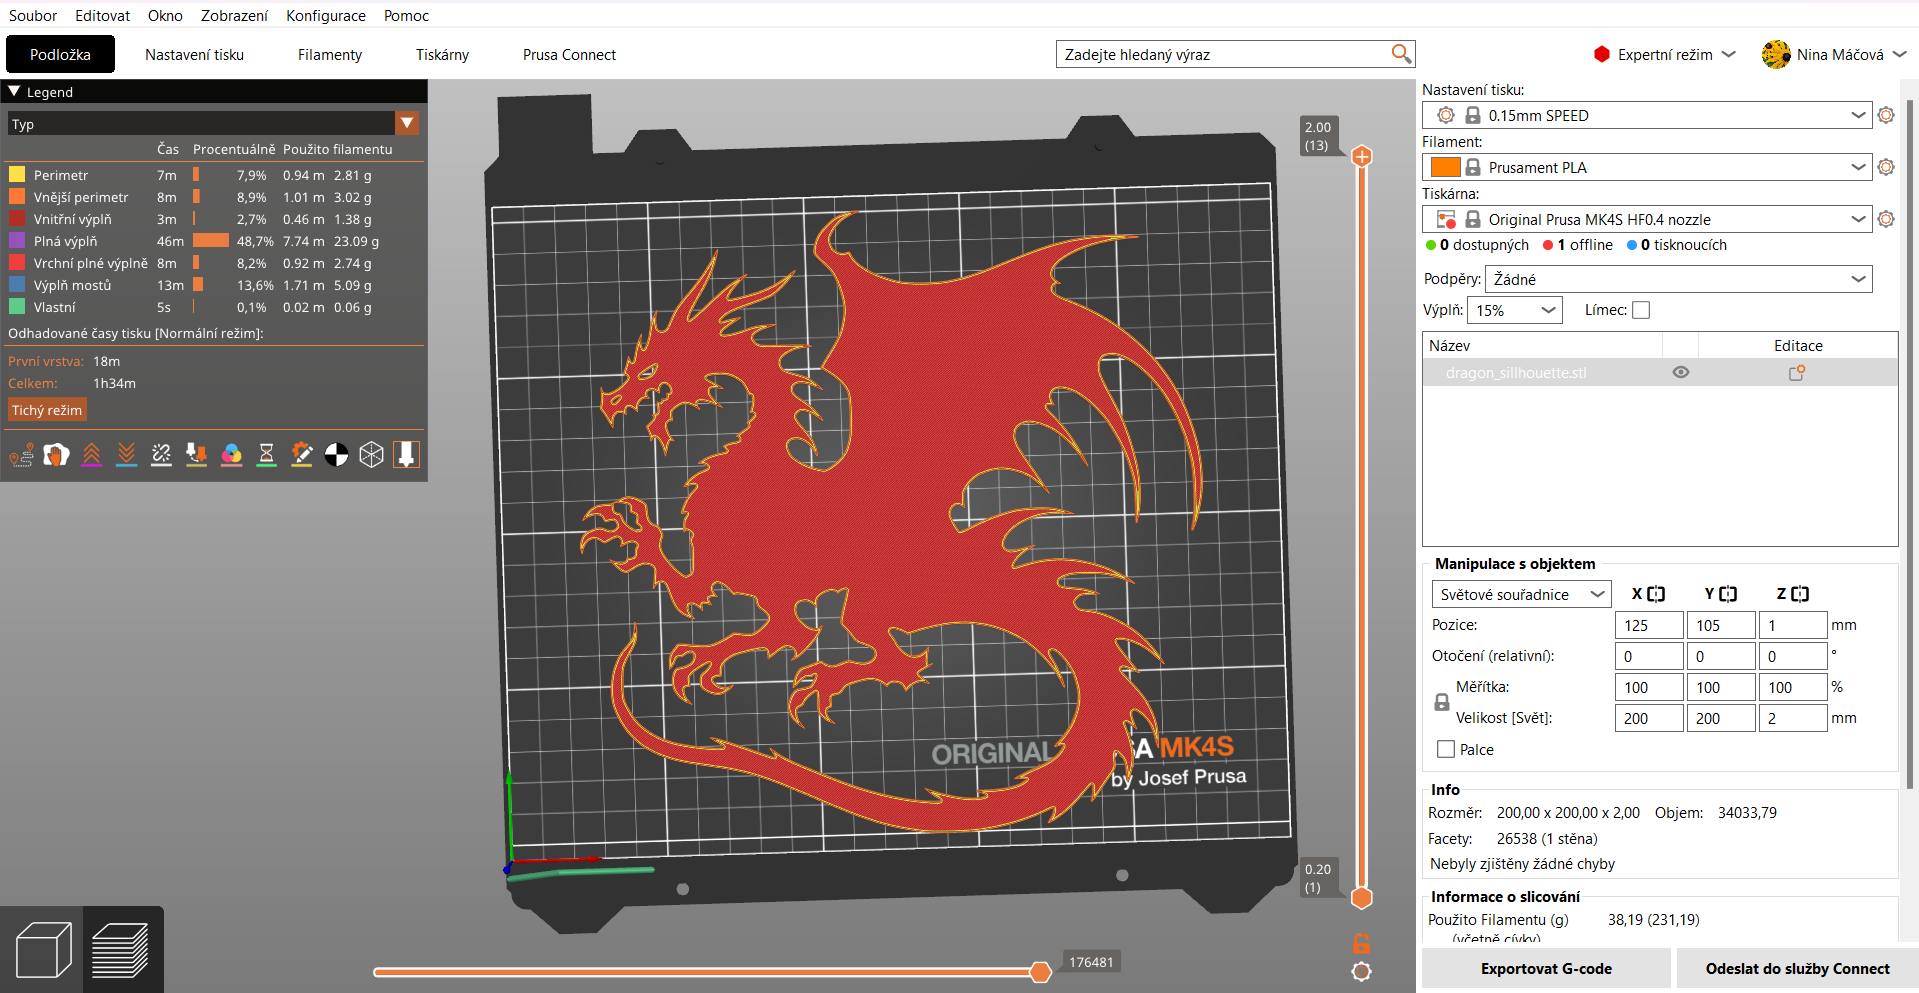The height and width of the screenshot is (993, 1919).
Task: Open printer settings gear beside MK4S preset
Action: pos(1886,219)
